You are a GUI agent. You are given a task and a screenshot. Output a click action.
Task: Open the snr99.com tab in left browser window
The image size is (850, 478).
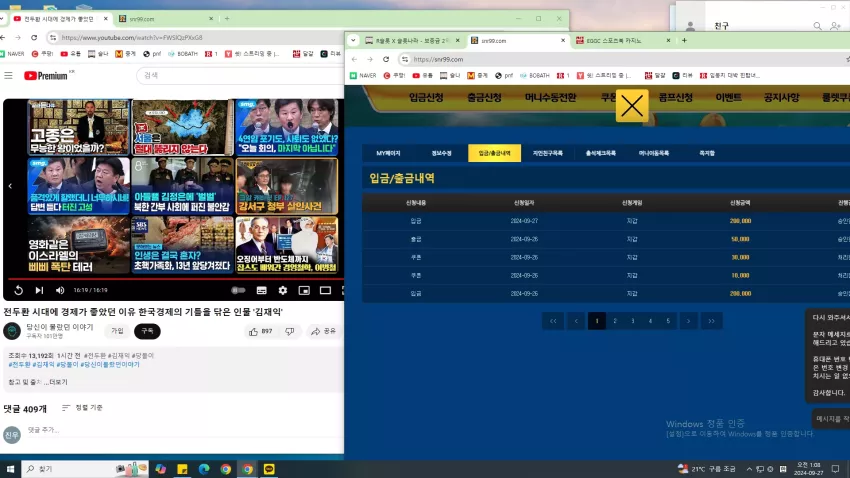click(x=166, y=18)
